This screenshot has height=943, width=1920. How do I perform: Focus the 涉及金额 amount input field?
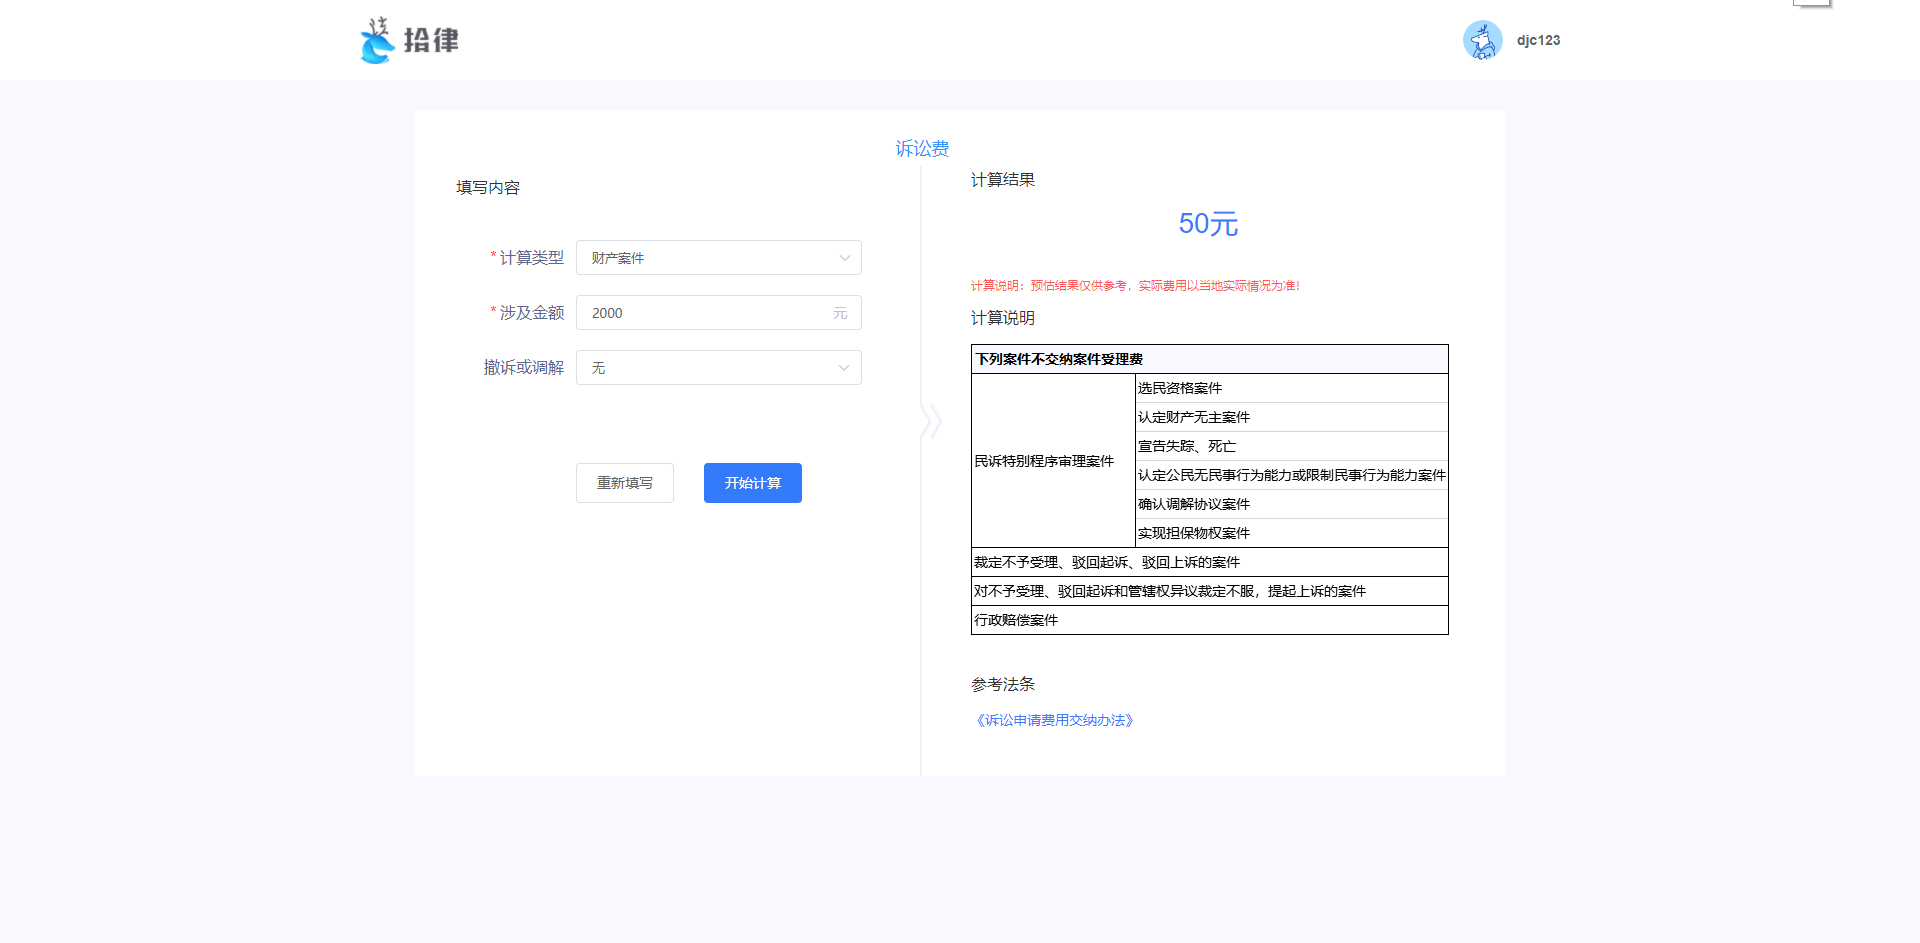tap(706, 313)
